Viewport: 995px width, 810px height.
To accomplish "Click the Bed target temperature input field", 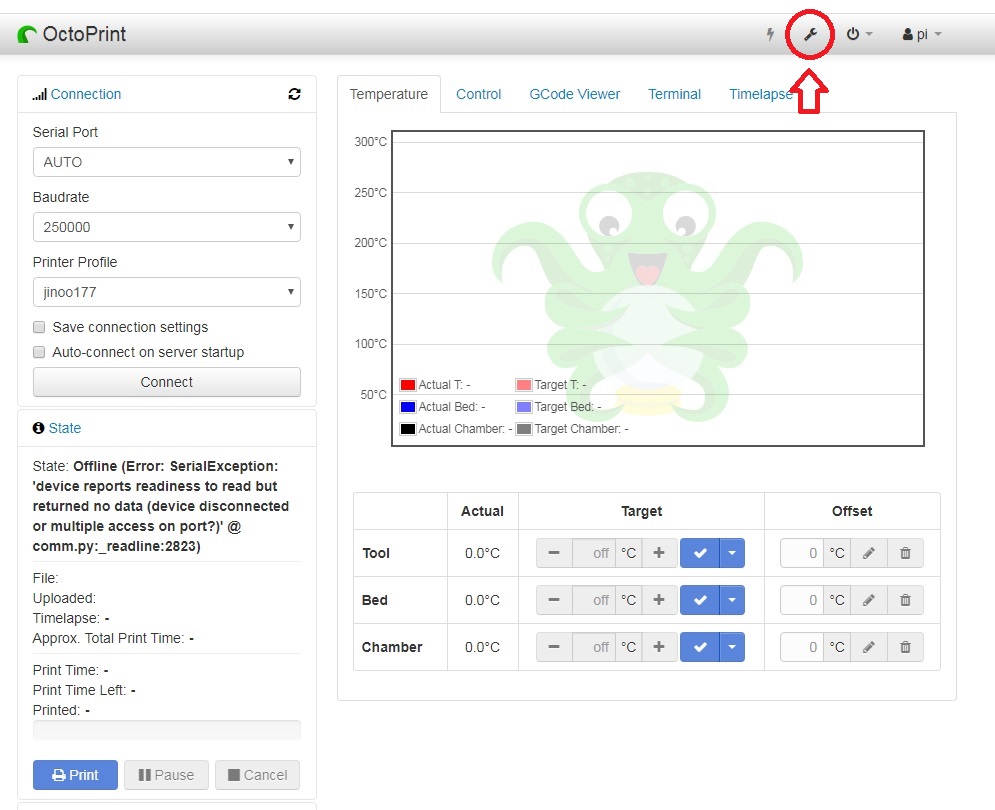I will coord(594,600).
